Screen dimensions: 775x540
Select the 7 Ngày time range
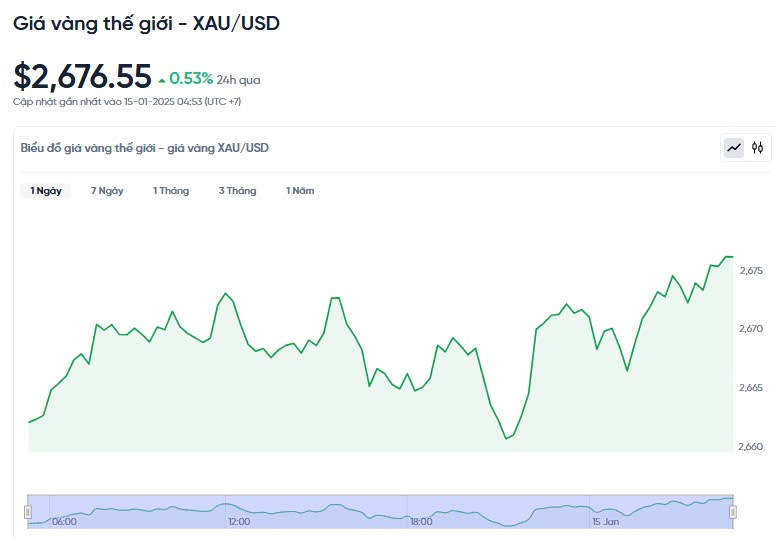[107, 191]
